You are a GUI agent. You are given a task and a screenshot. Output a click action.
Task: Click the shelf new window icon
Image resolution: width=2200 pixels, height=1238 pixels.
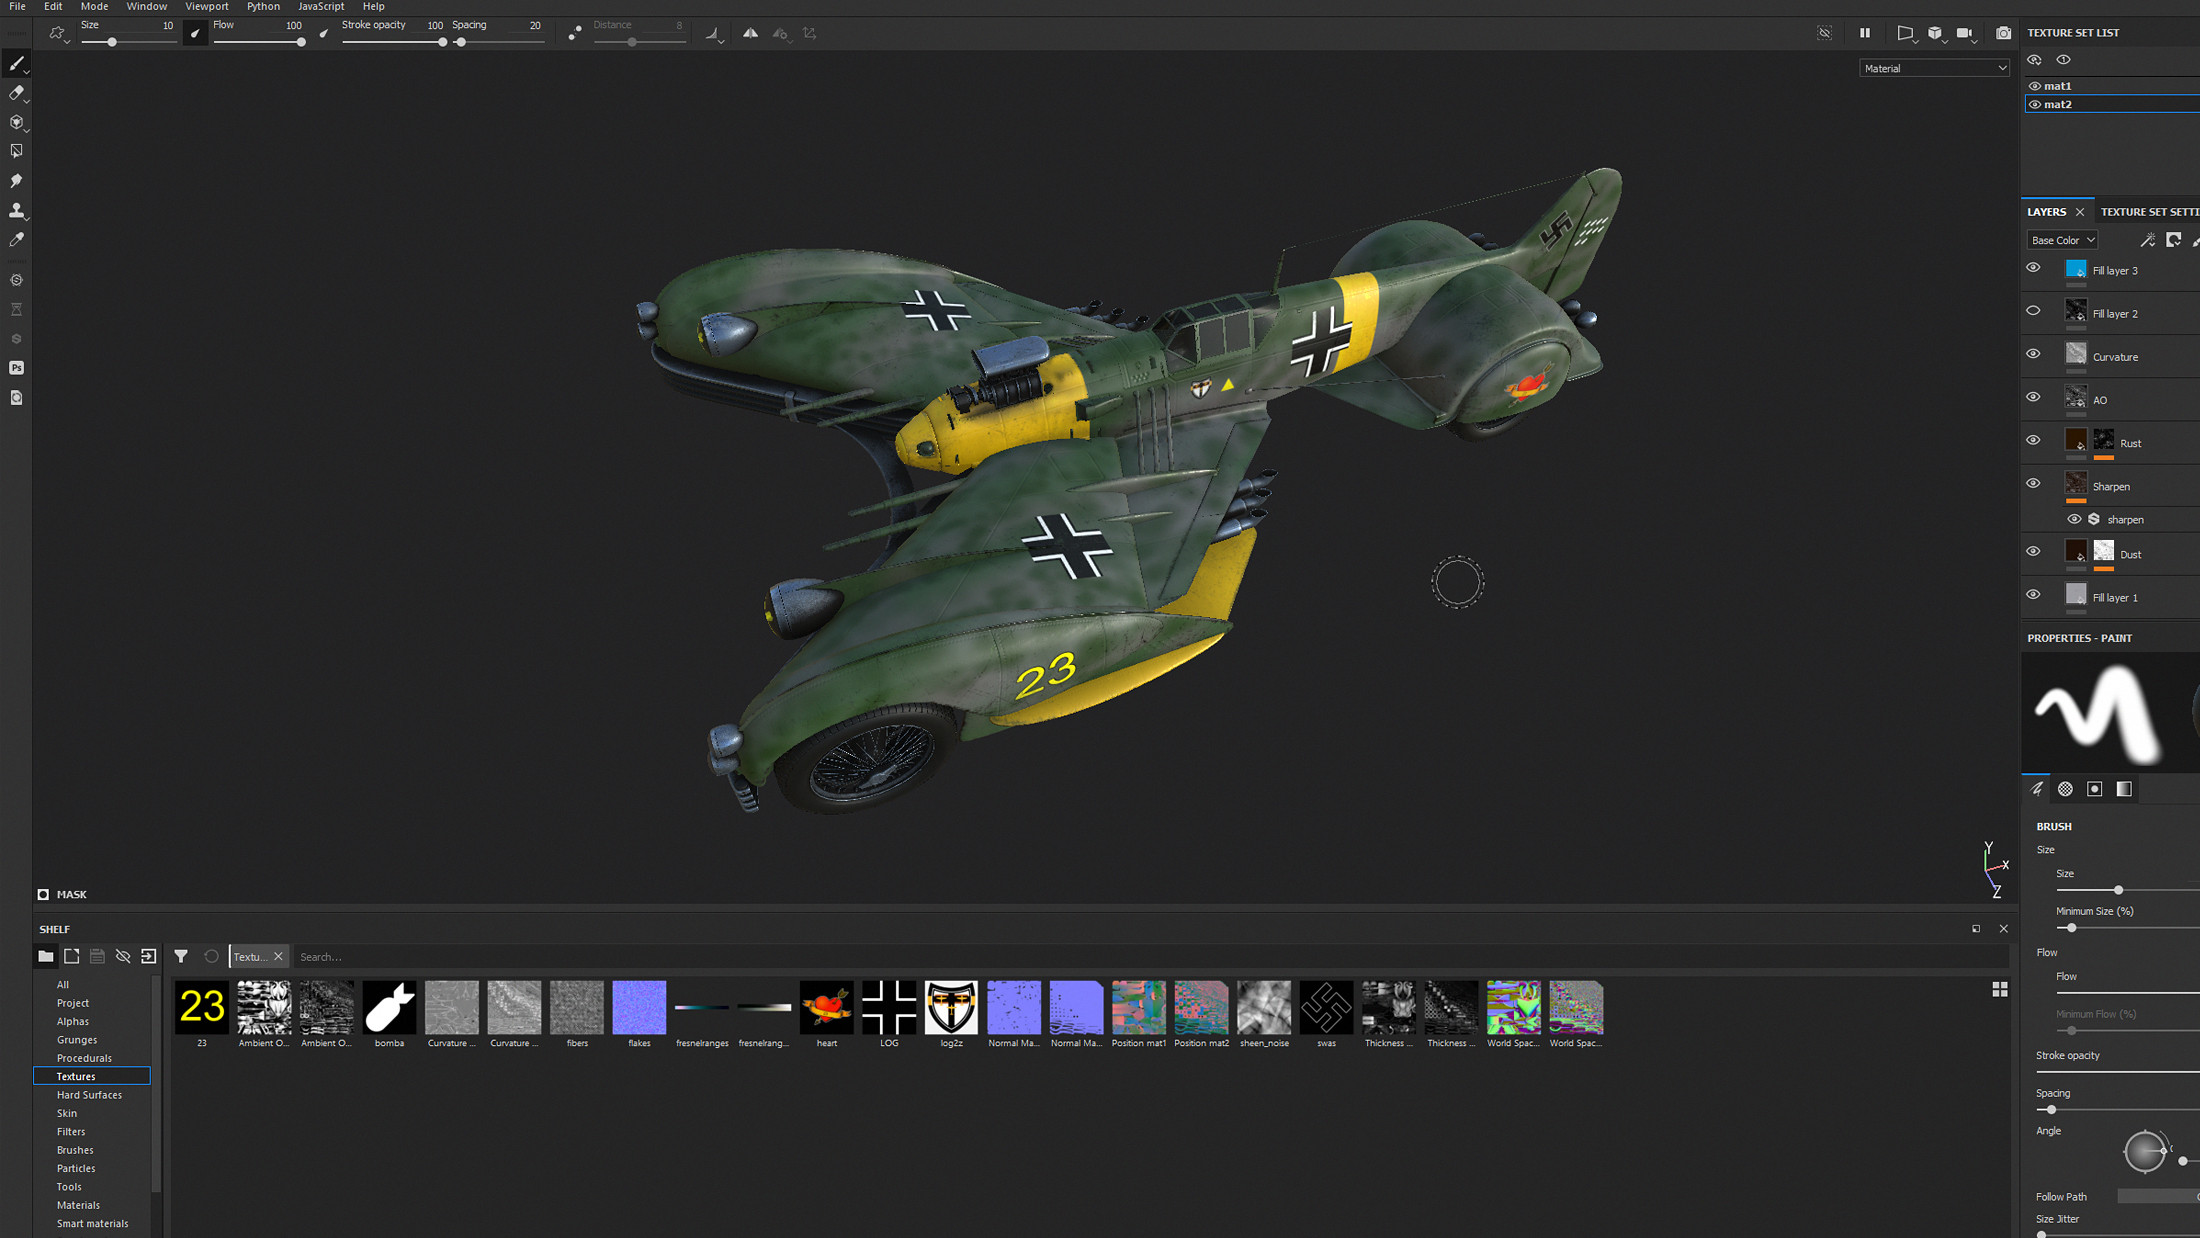[x=72, y=957]
